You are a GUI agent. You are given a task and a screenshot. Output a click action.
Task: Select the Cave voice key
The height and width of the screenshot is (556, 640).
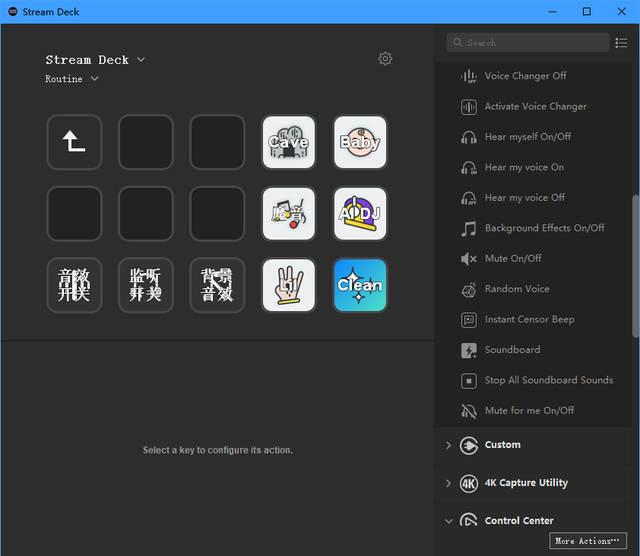(289, 142)
